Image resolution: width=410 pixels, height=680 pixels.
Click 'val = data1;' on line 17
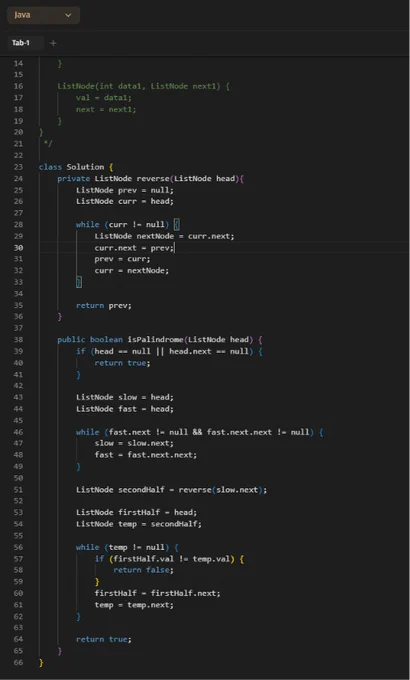(104, 98)
